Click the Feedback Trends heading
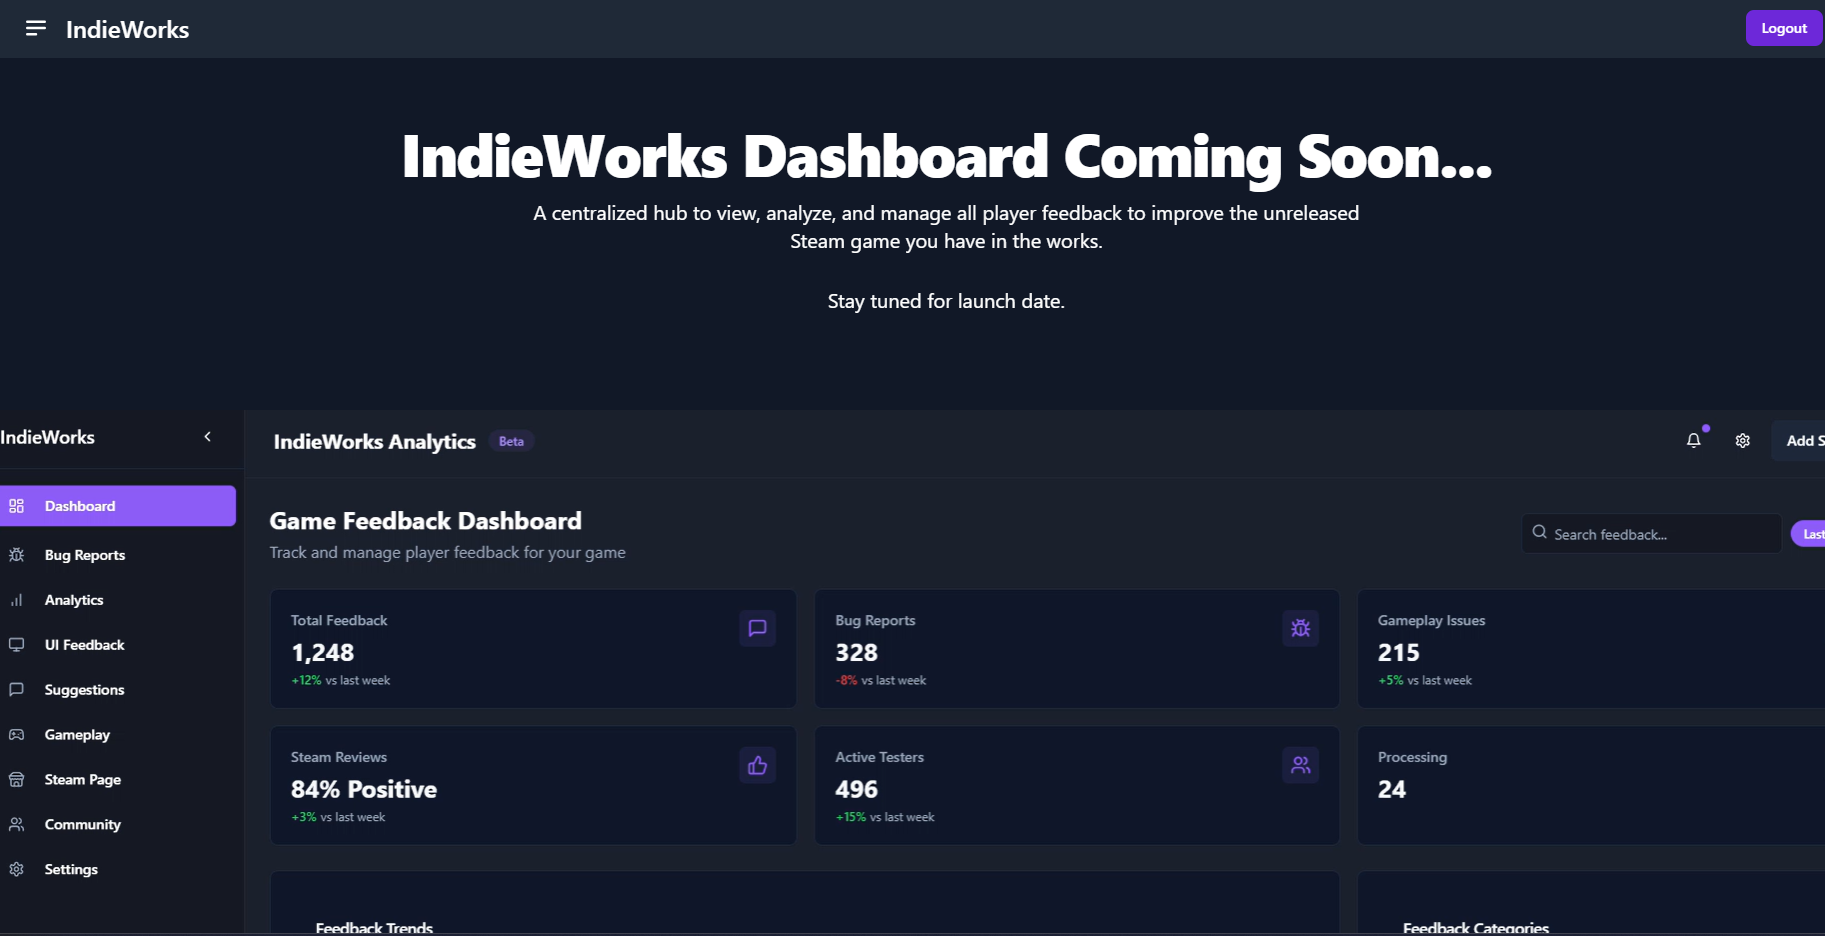The image size is (1825, 936). click(374, 928)
